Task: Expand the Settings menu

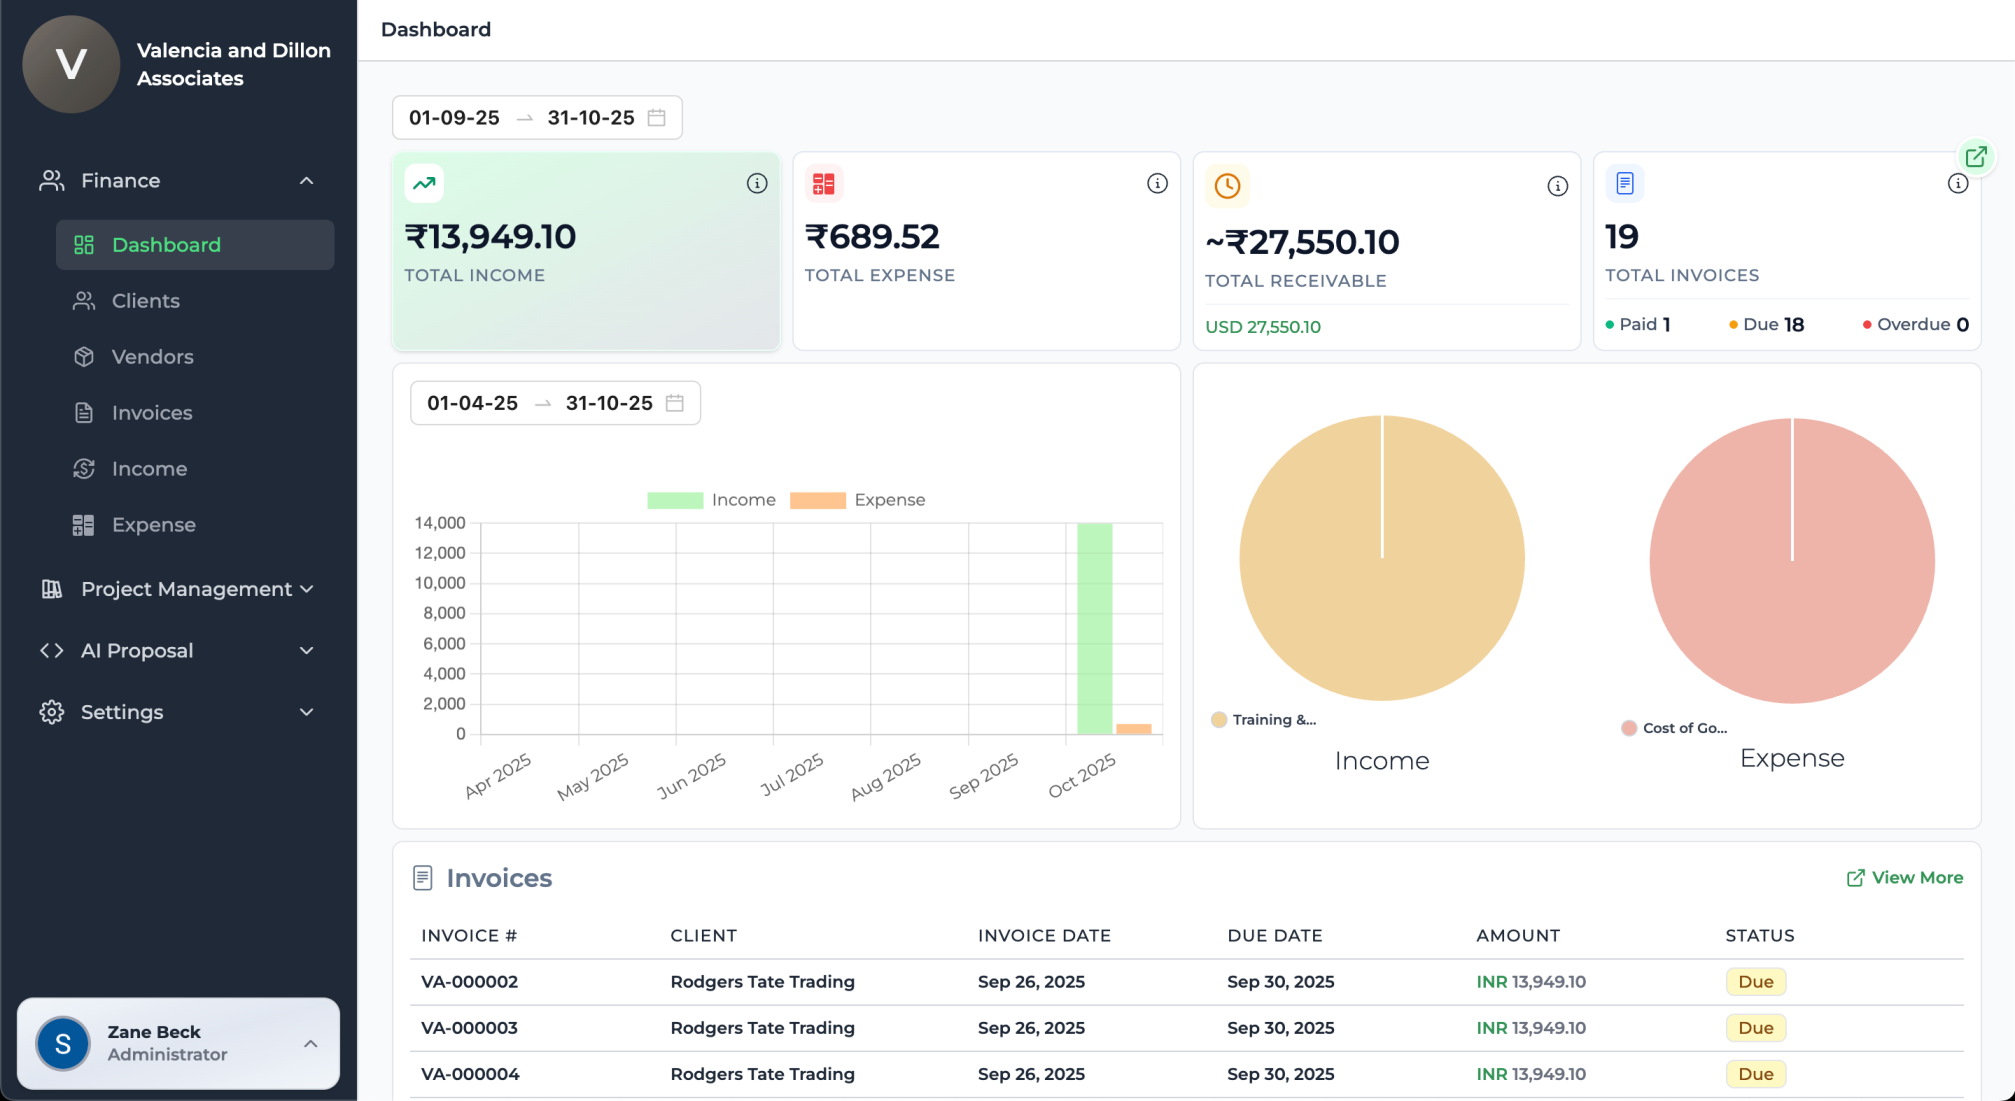Action: pos(306,712)
